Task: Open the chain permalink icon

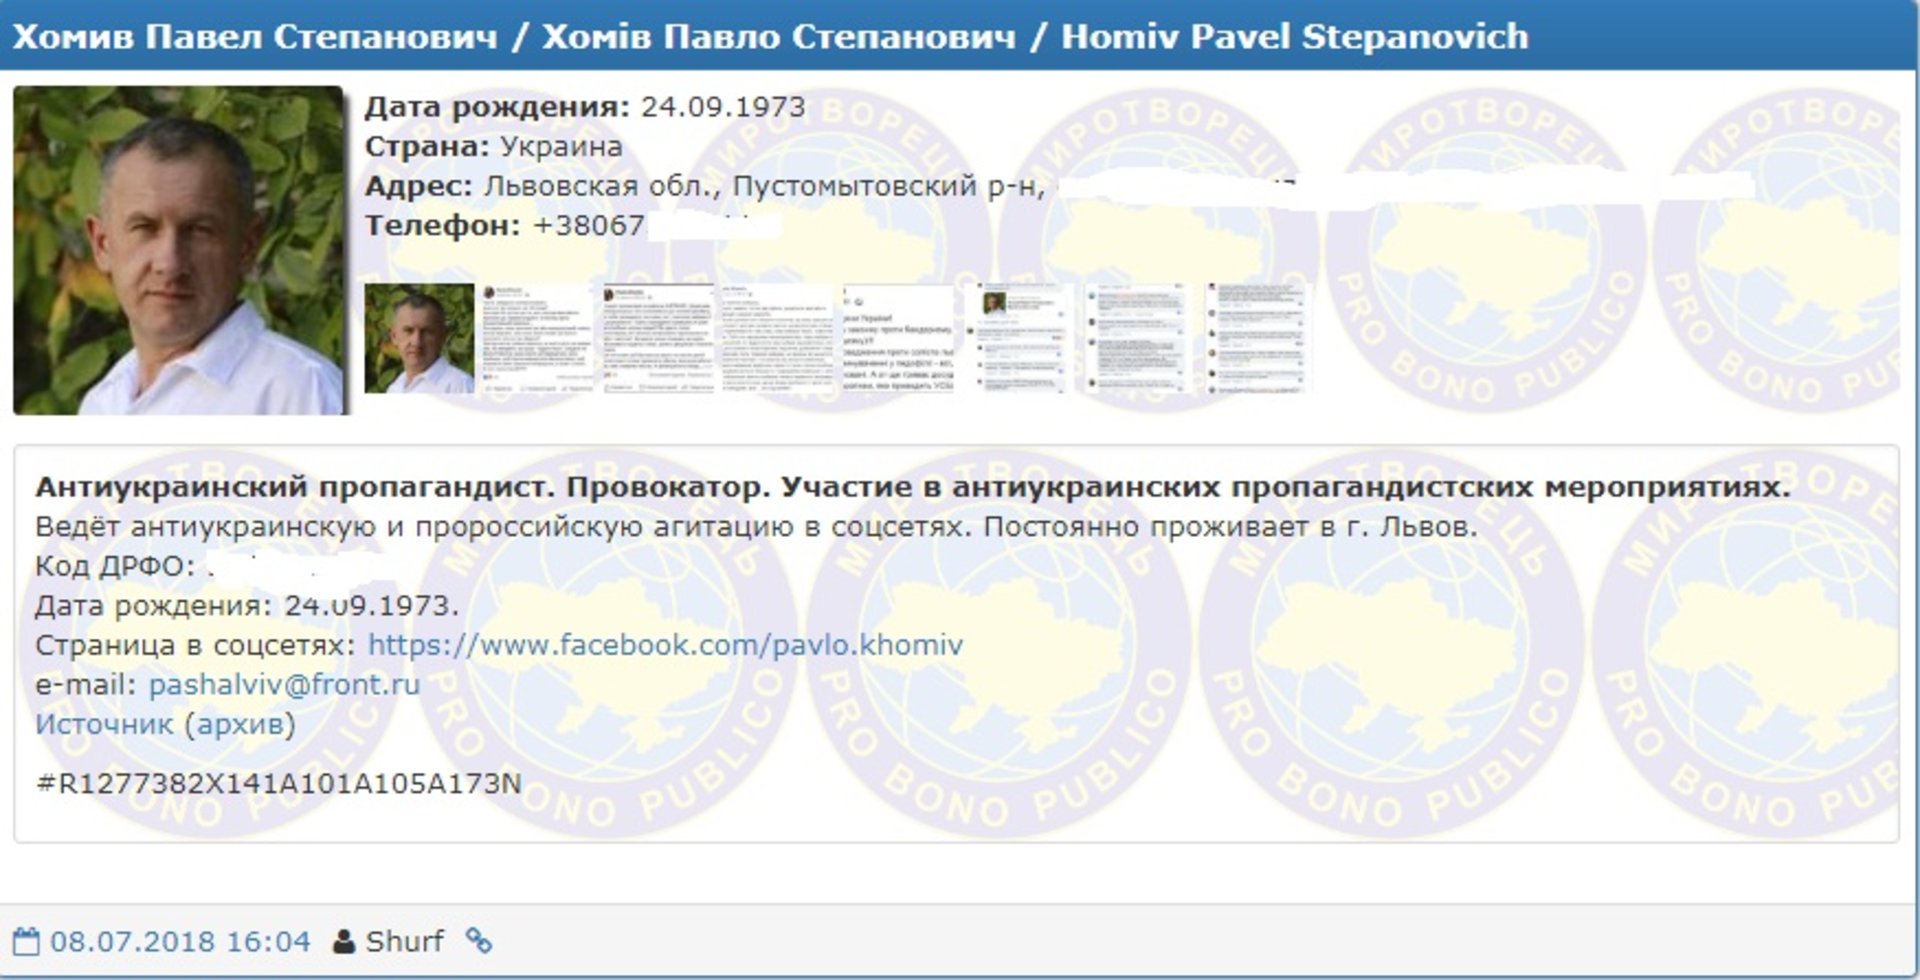Action: point(479,941)
